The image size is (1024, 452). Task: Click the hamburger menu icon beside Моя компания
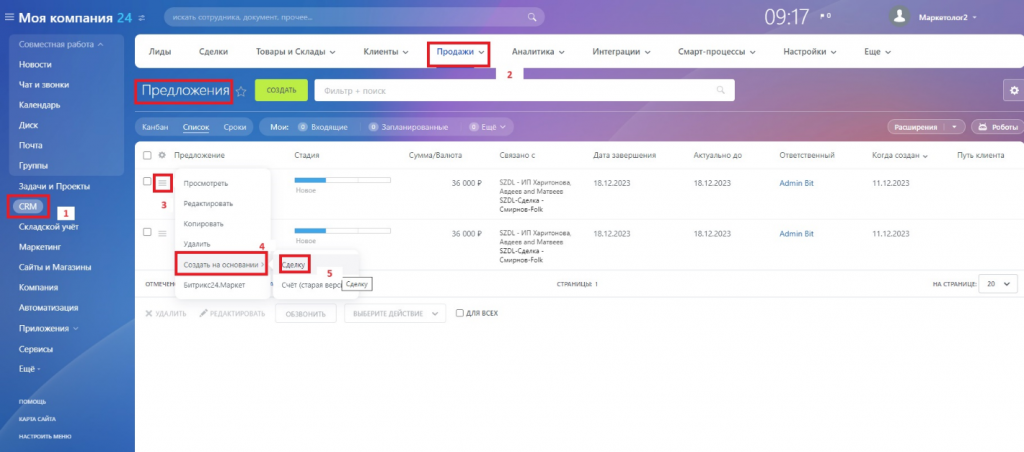coord(10,17)
